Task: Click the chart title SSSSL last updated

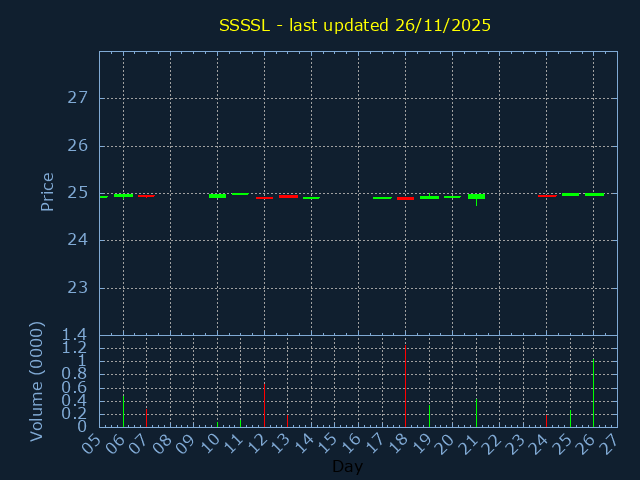Action: pyautogui.click(x=355, y=25)
